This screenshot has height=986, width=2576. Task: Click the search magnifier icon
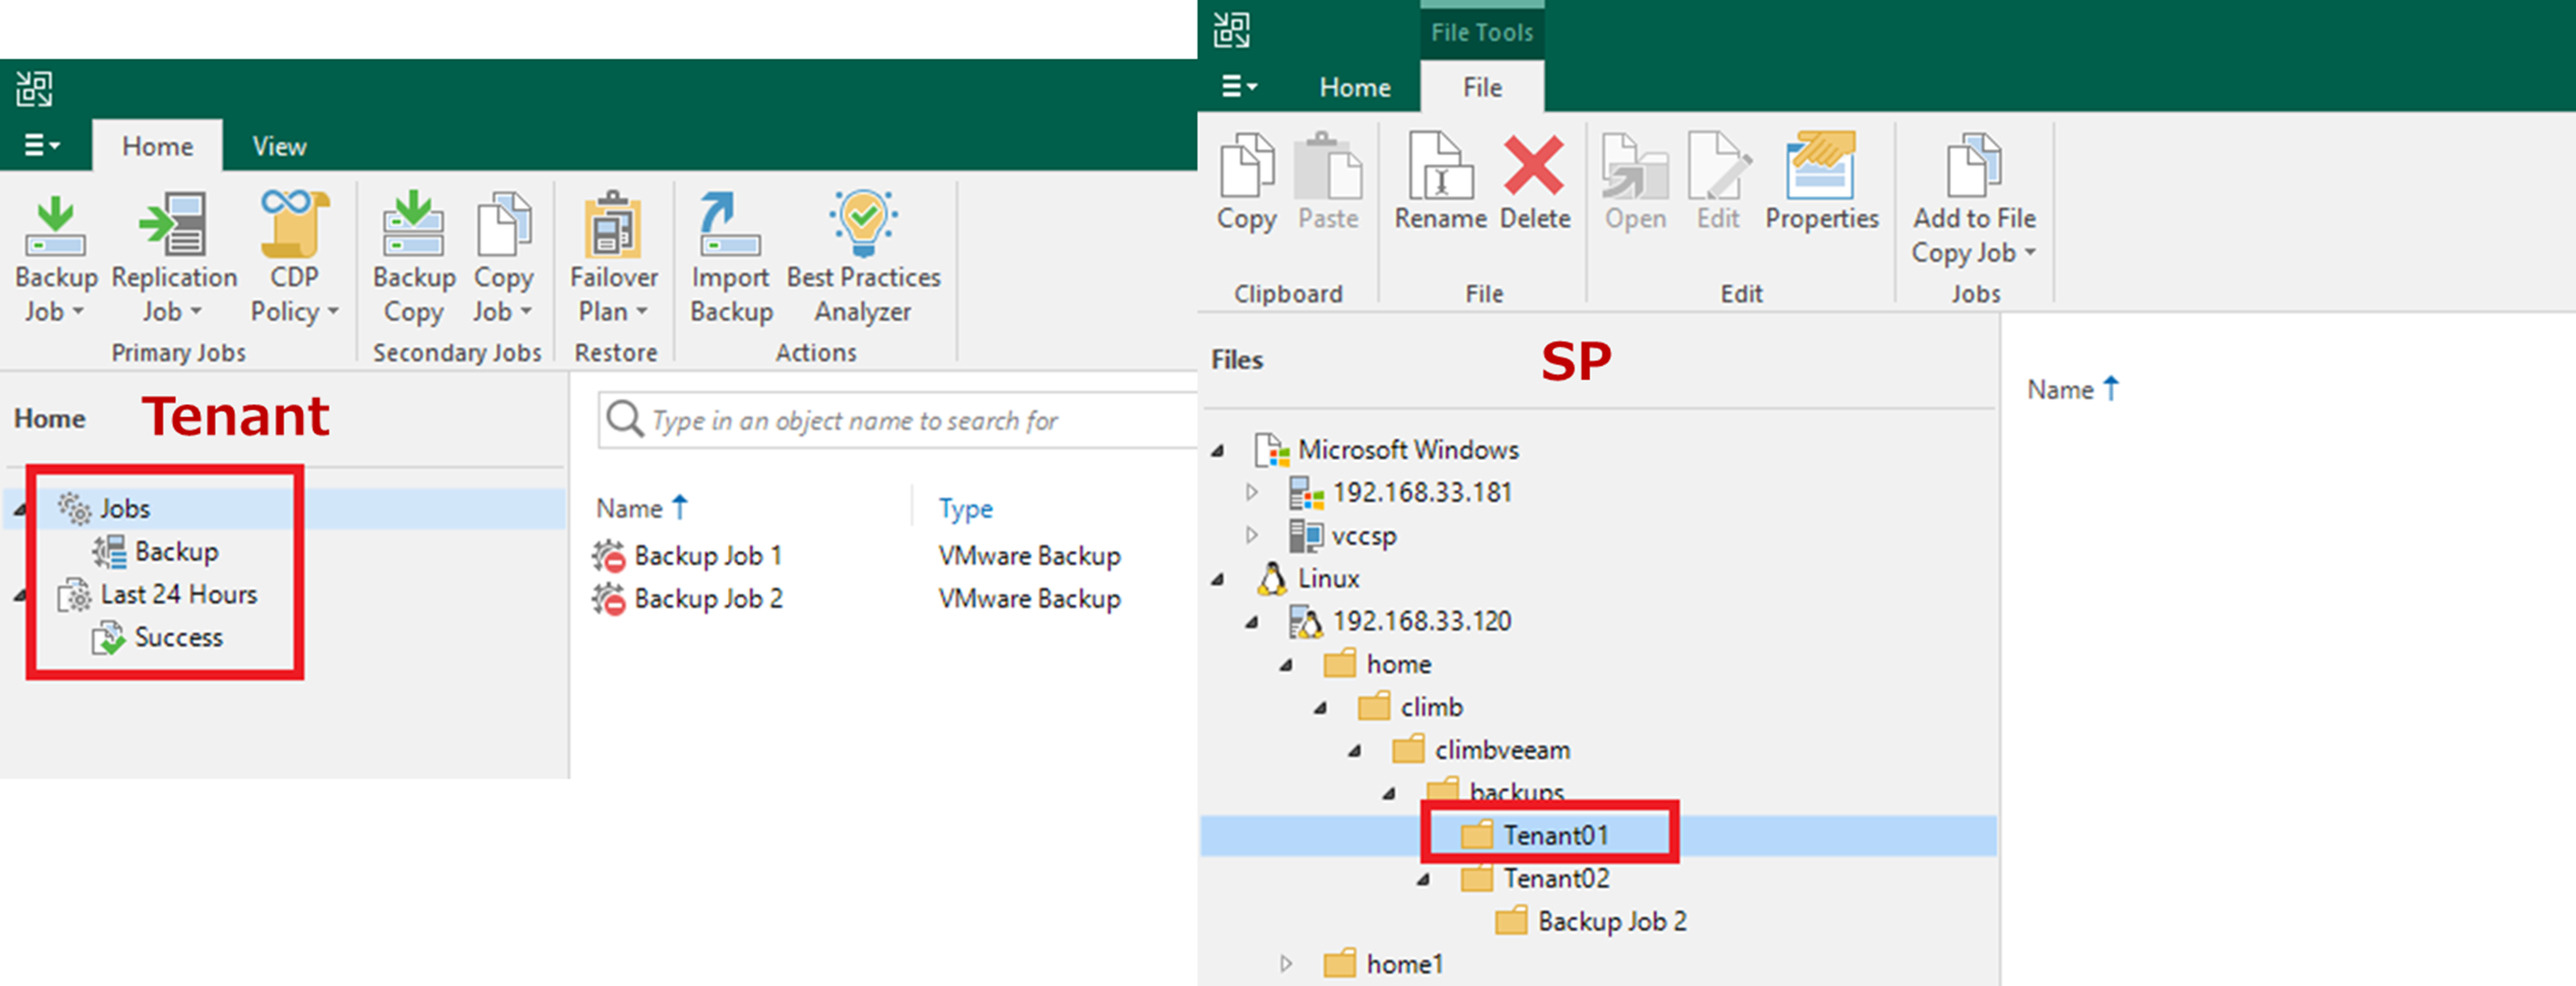625,419
